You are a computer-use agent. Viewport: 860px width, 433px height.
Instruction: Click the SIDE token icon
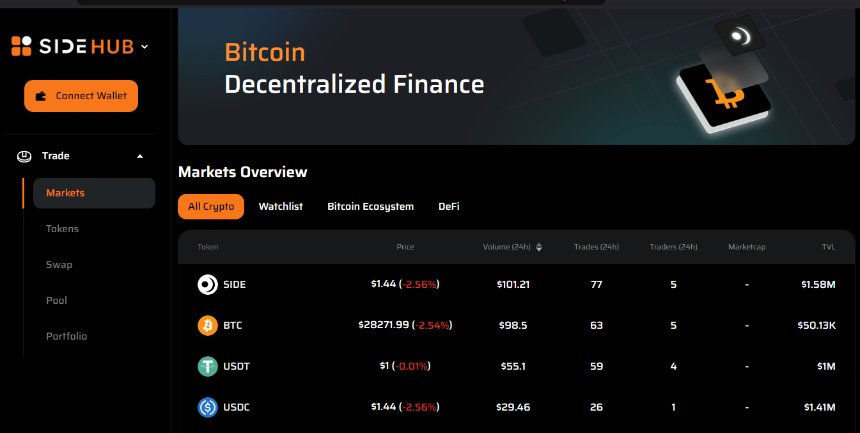coord(208,285)
